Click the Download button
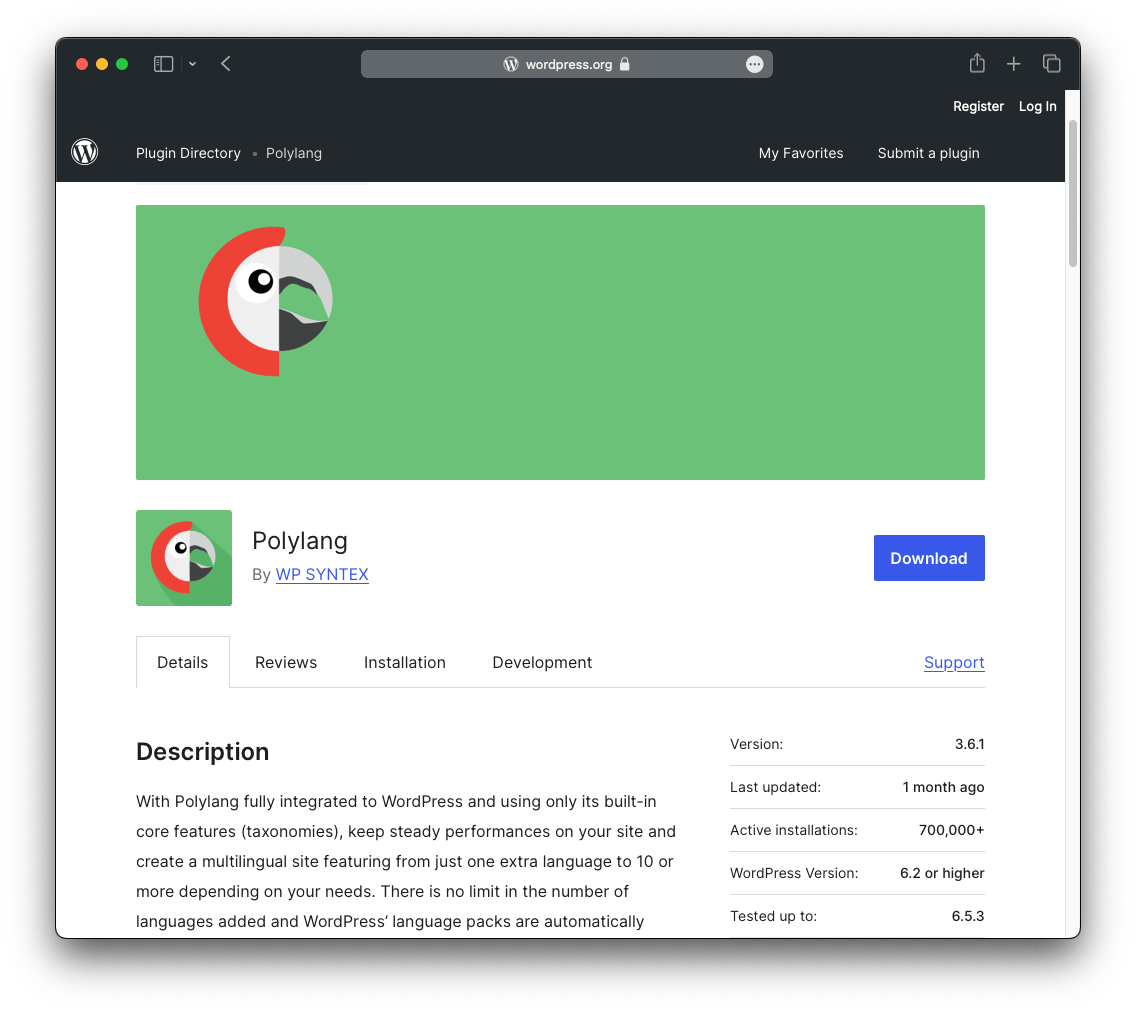Viewport: 1136px width, 1012px height. tap(929, 558)
